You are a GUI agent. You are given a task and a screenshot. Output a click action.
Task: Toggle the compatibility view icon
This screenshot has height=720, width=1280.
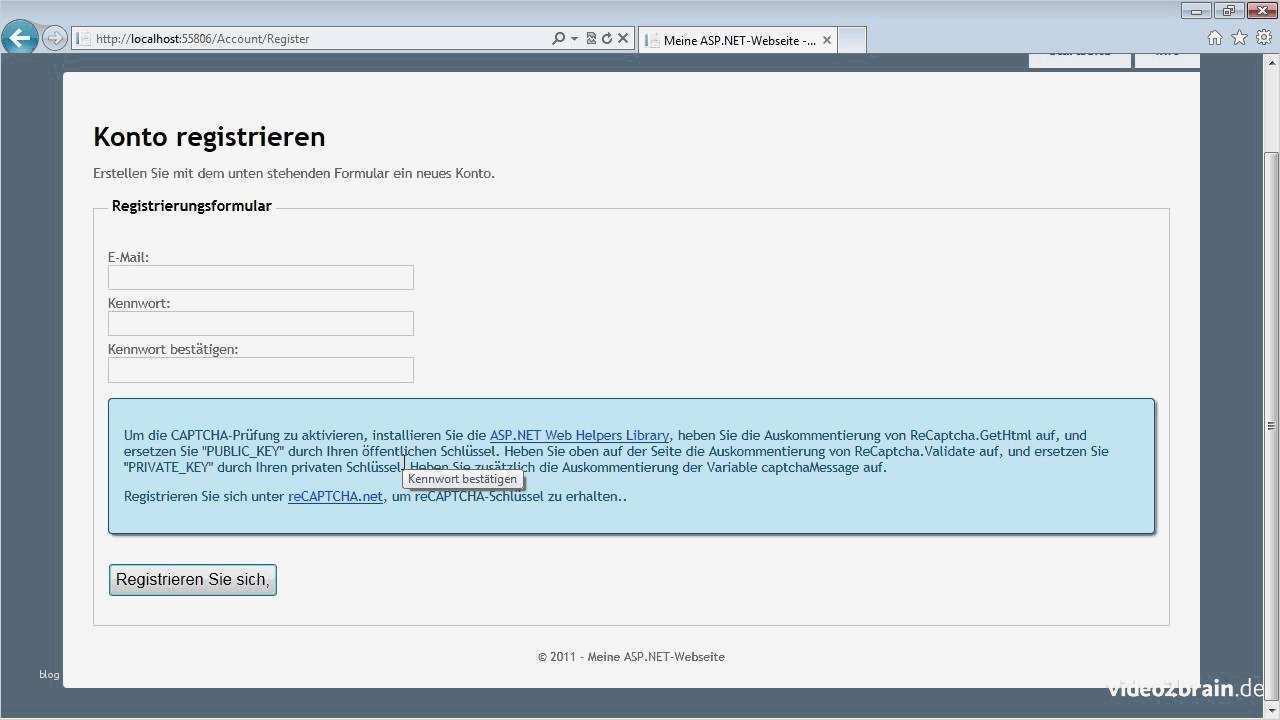591,39
